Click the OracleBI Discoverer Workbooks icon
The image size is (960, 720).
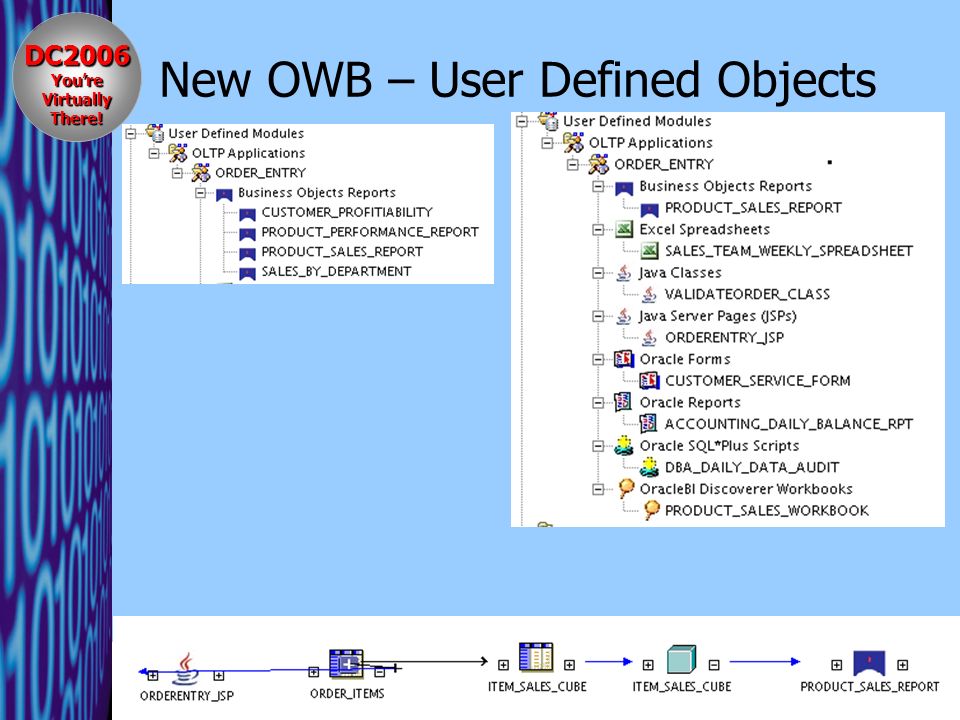tap(626, 488)
